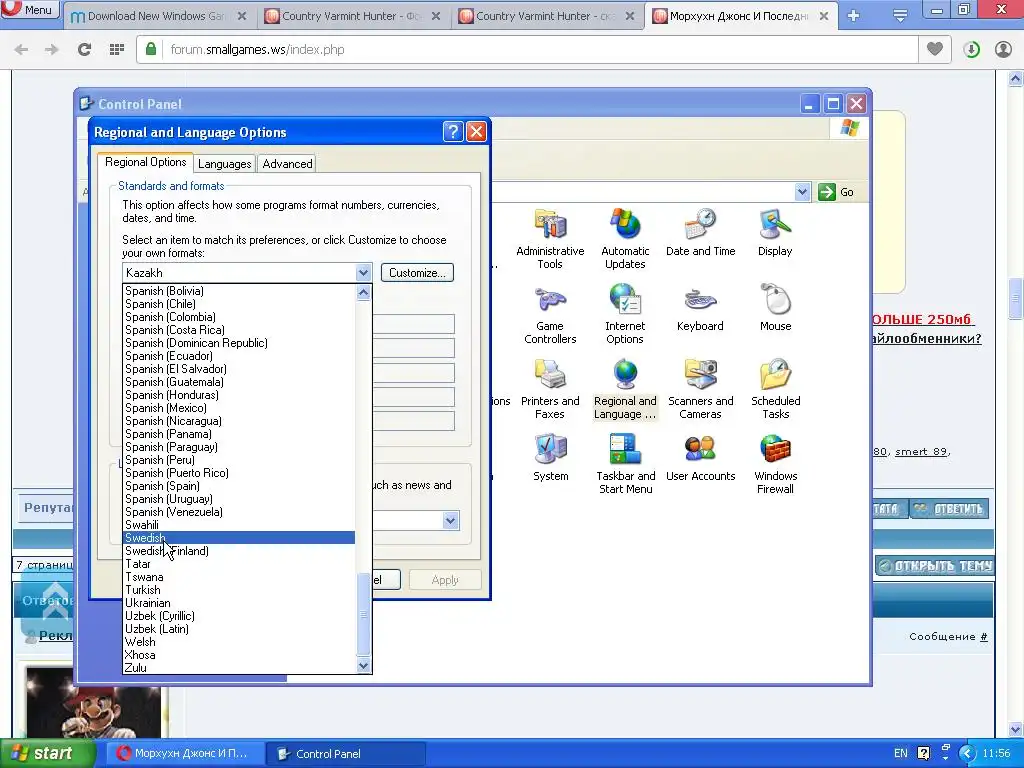Click the bookmark heart icon
This screenshot has width=1024, height=768.
coord(935,49)
